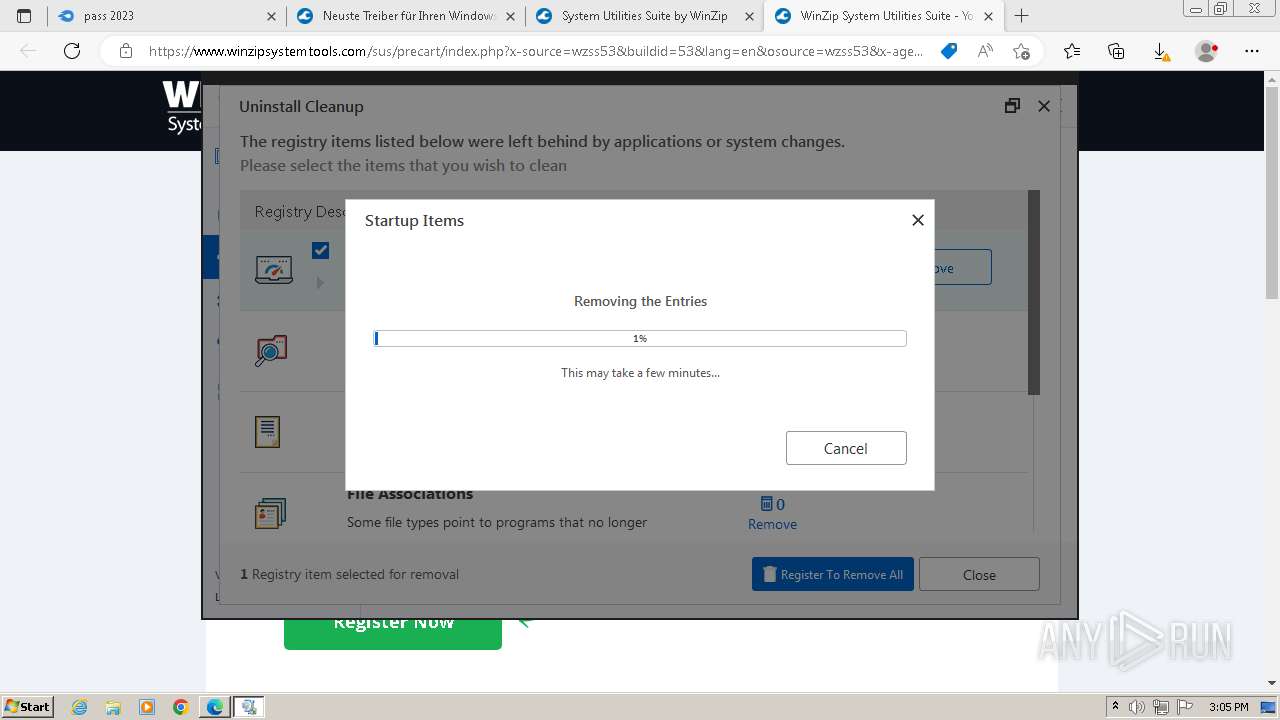Open the network tray icon
Screen dimensions: 1280x720
pos(1161,707)
